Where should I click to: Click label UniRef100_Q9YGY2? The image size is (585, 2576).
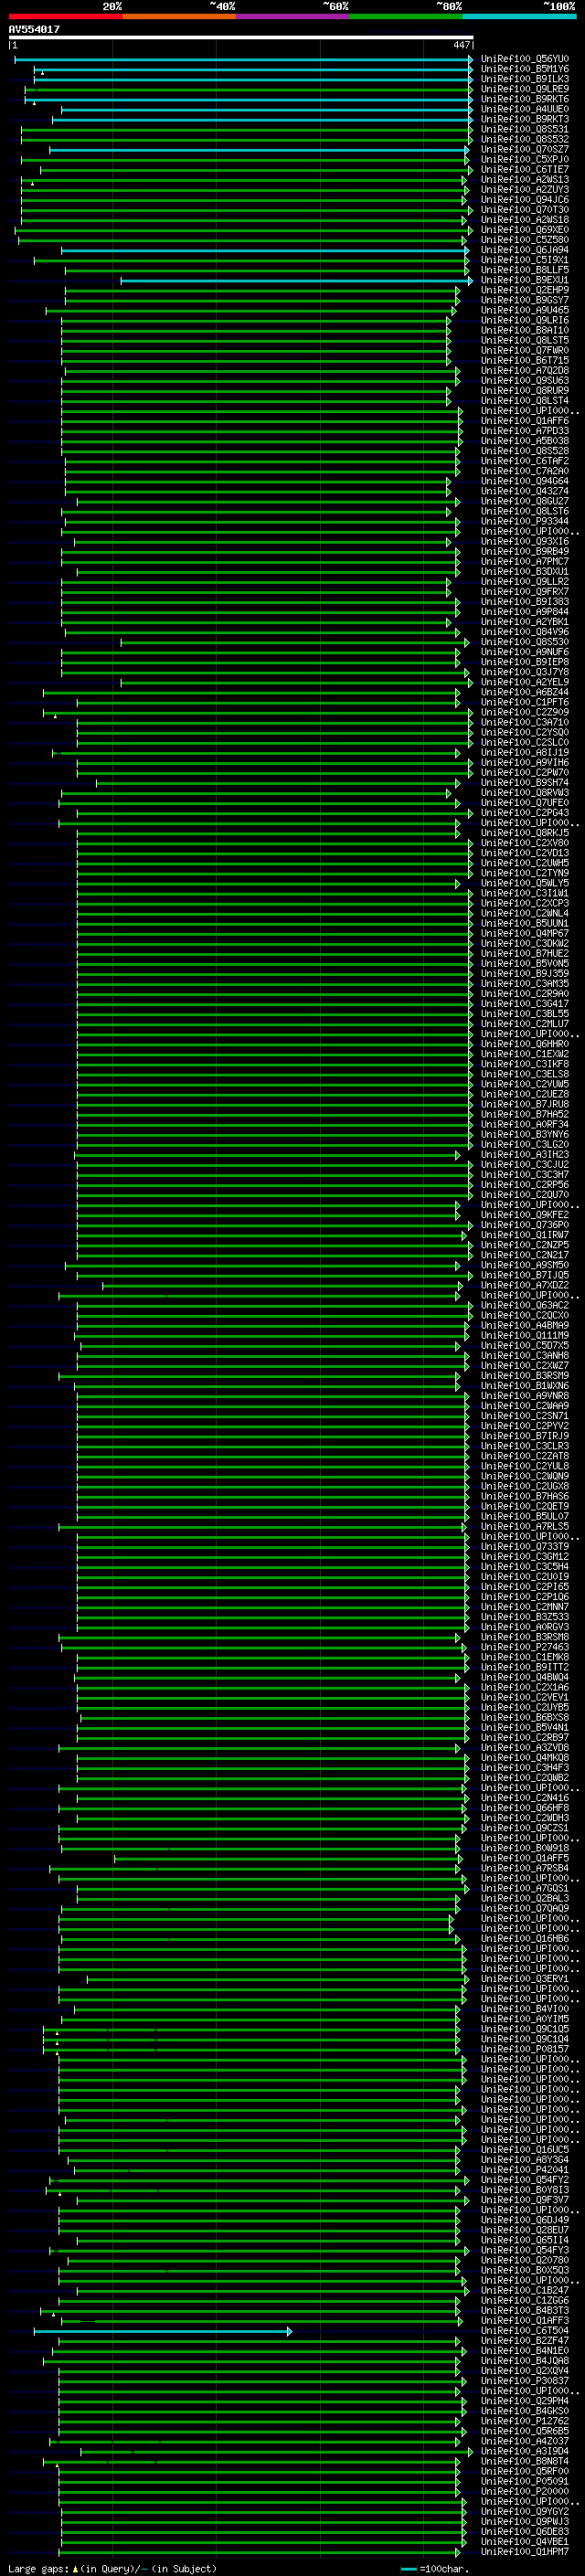click(525, 2511)
